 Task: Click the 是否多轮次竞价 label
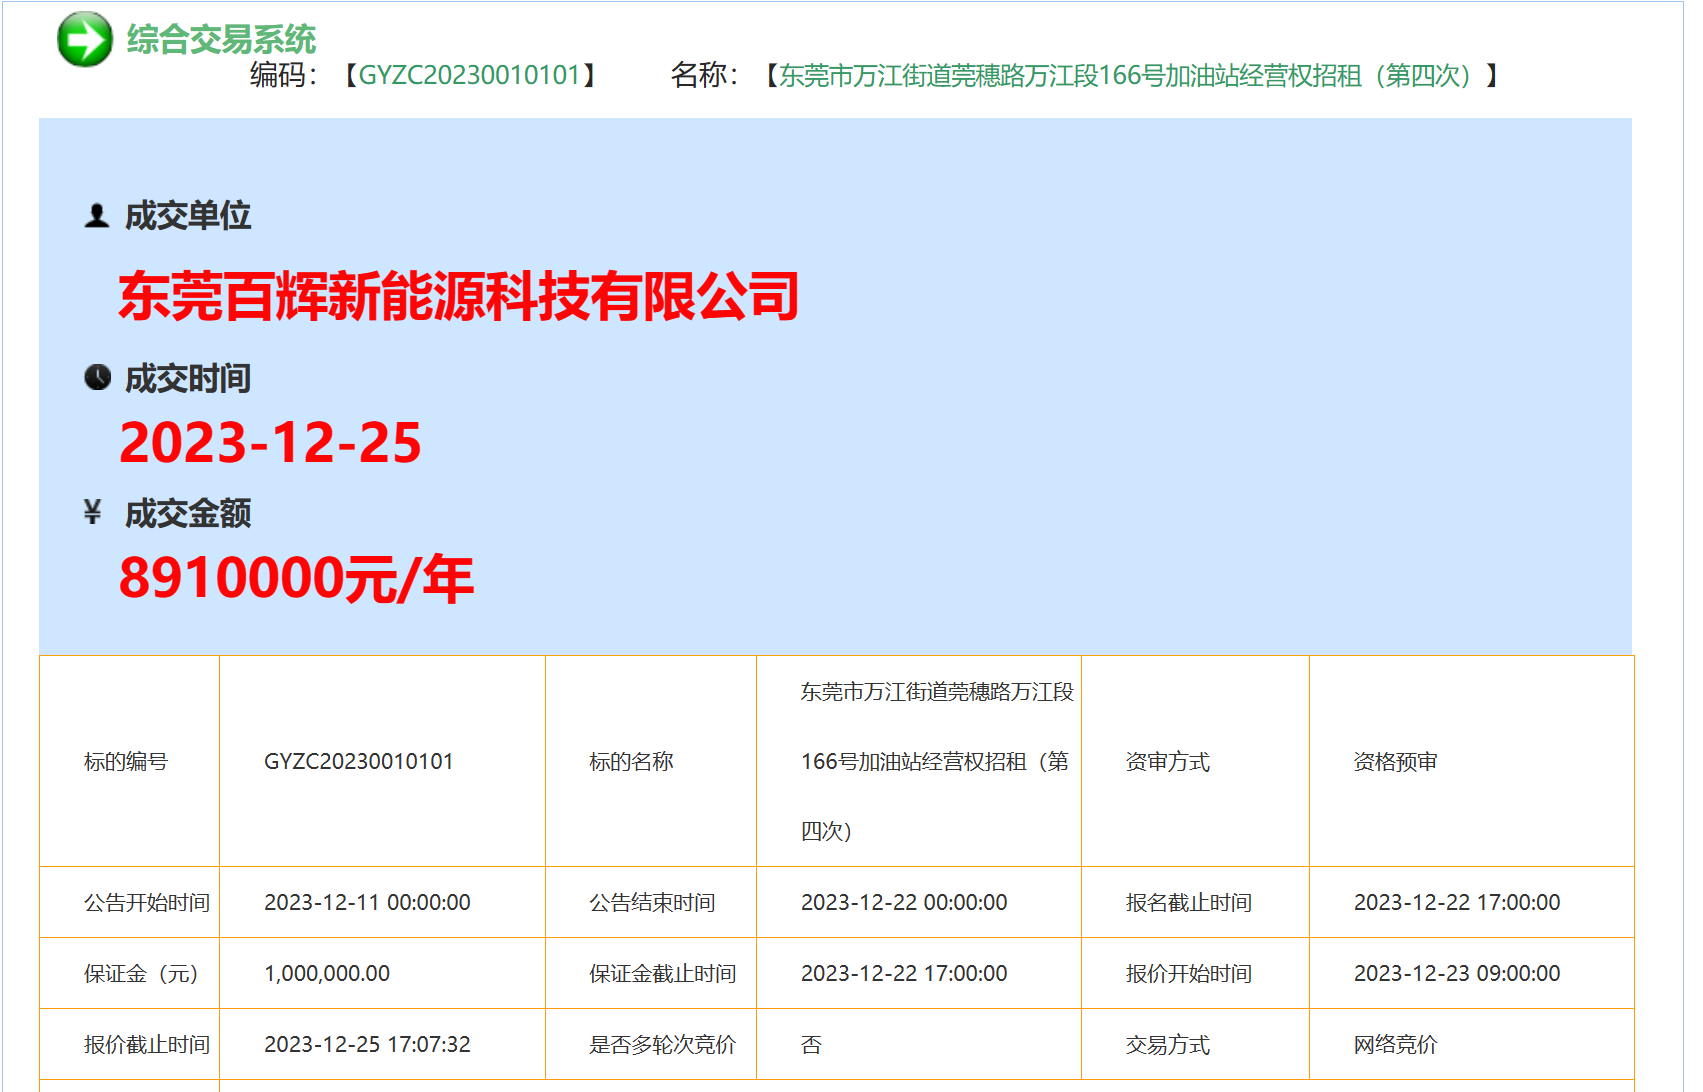pyautogui.click(x=663, y=1045)
